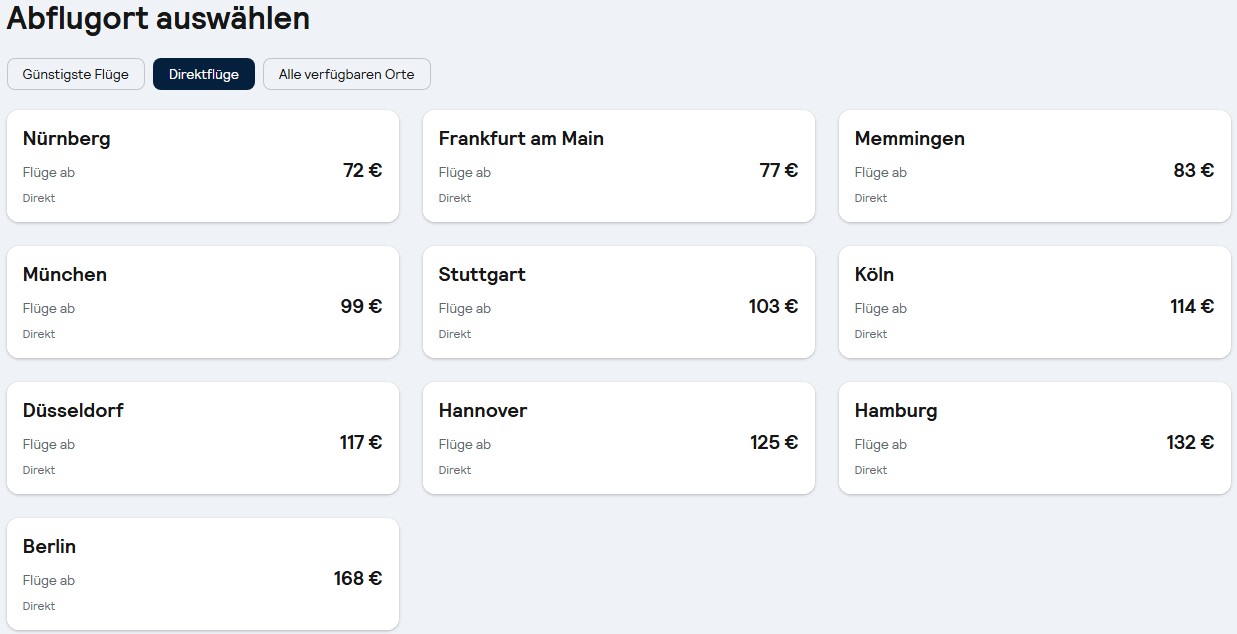Click the 103 € Stuttgart price
Viewport: 1237px width, 634px height.
point(773,306)
